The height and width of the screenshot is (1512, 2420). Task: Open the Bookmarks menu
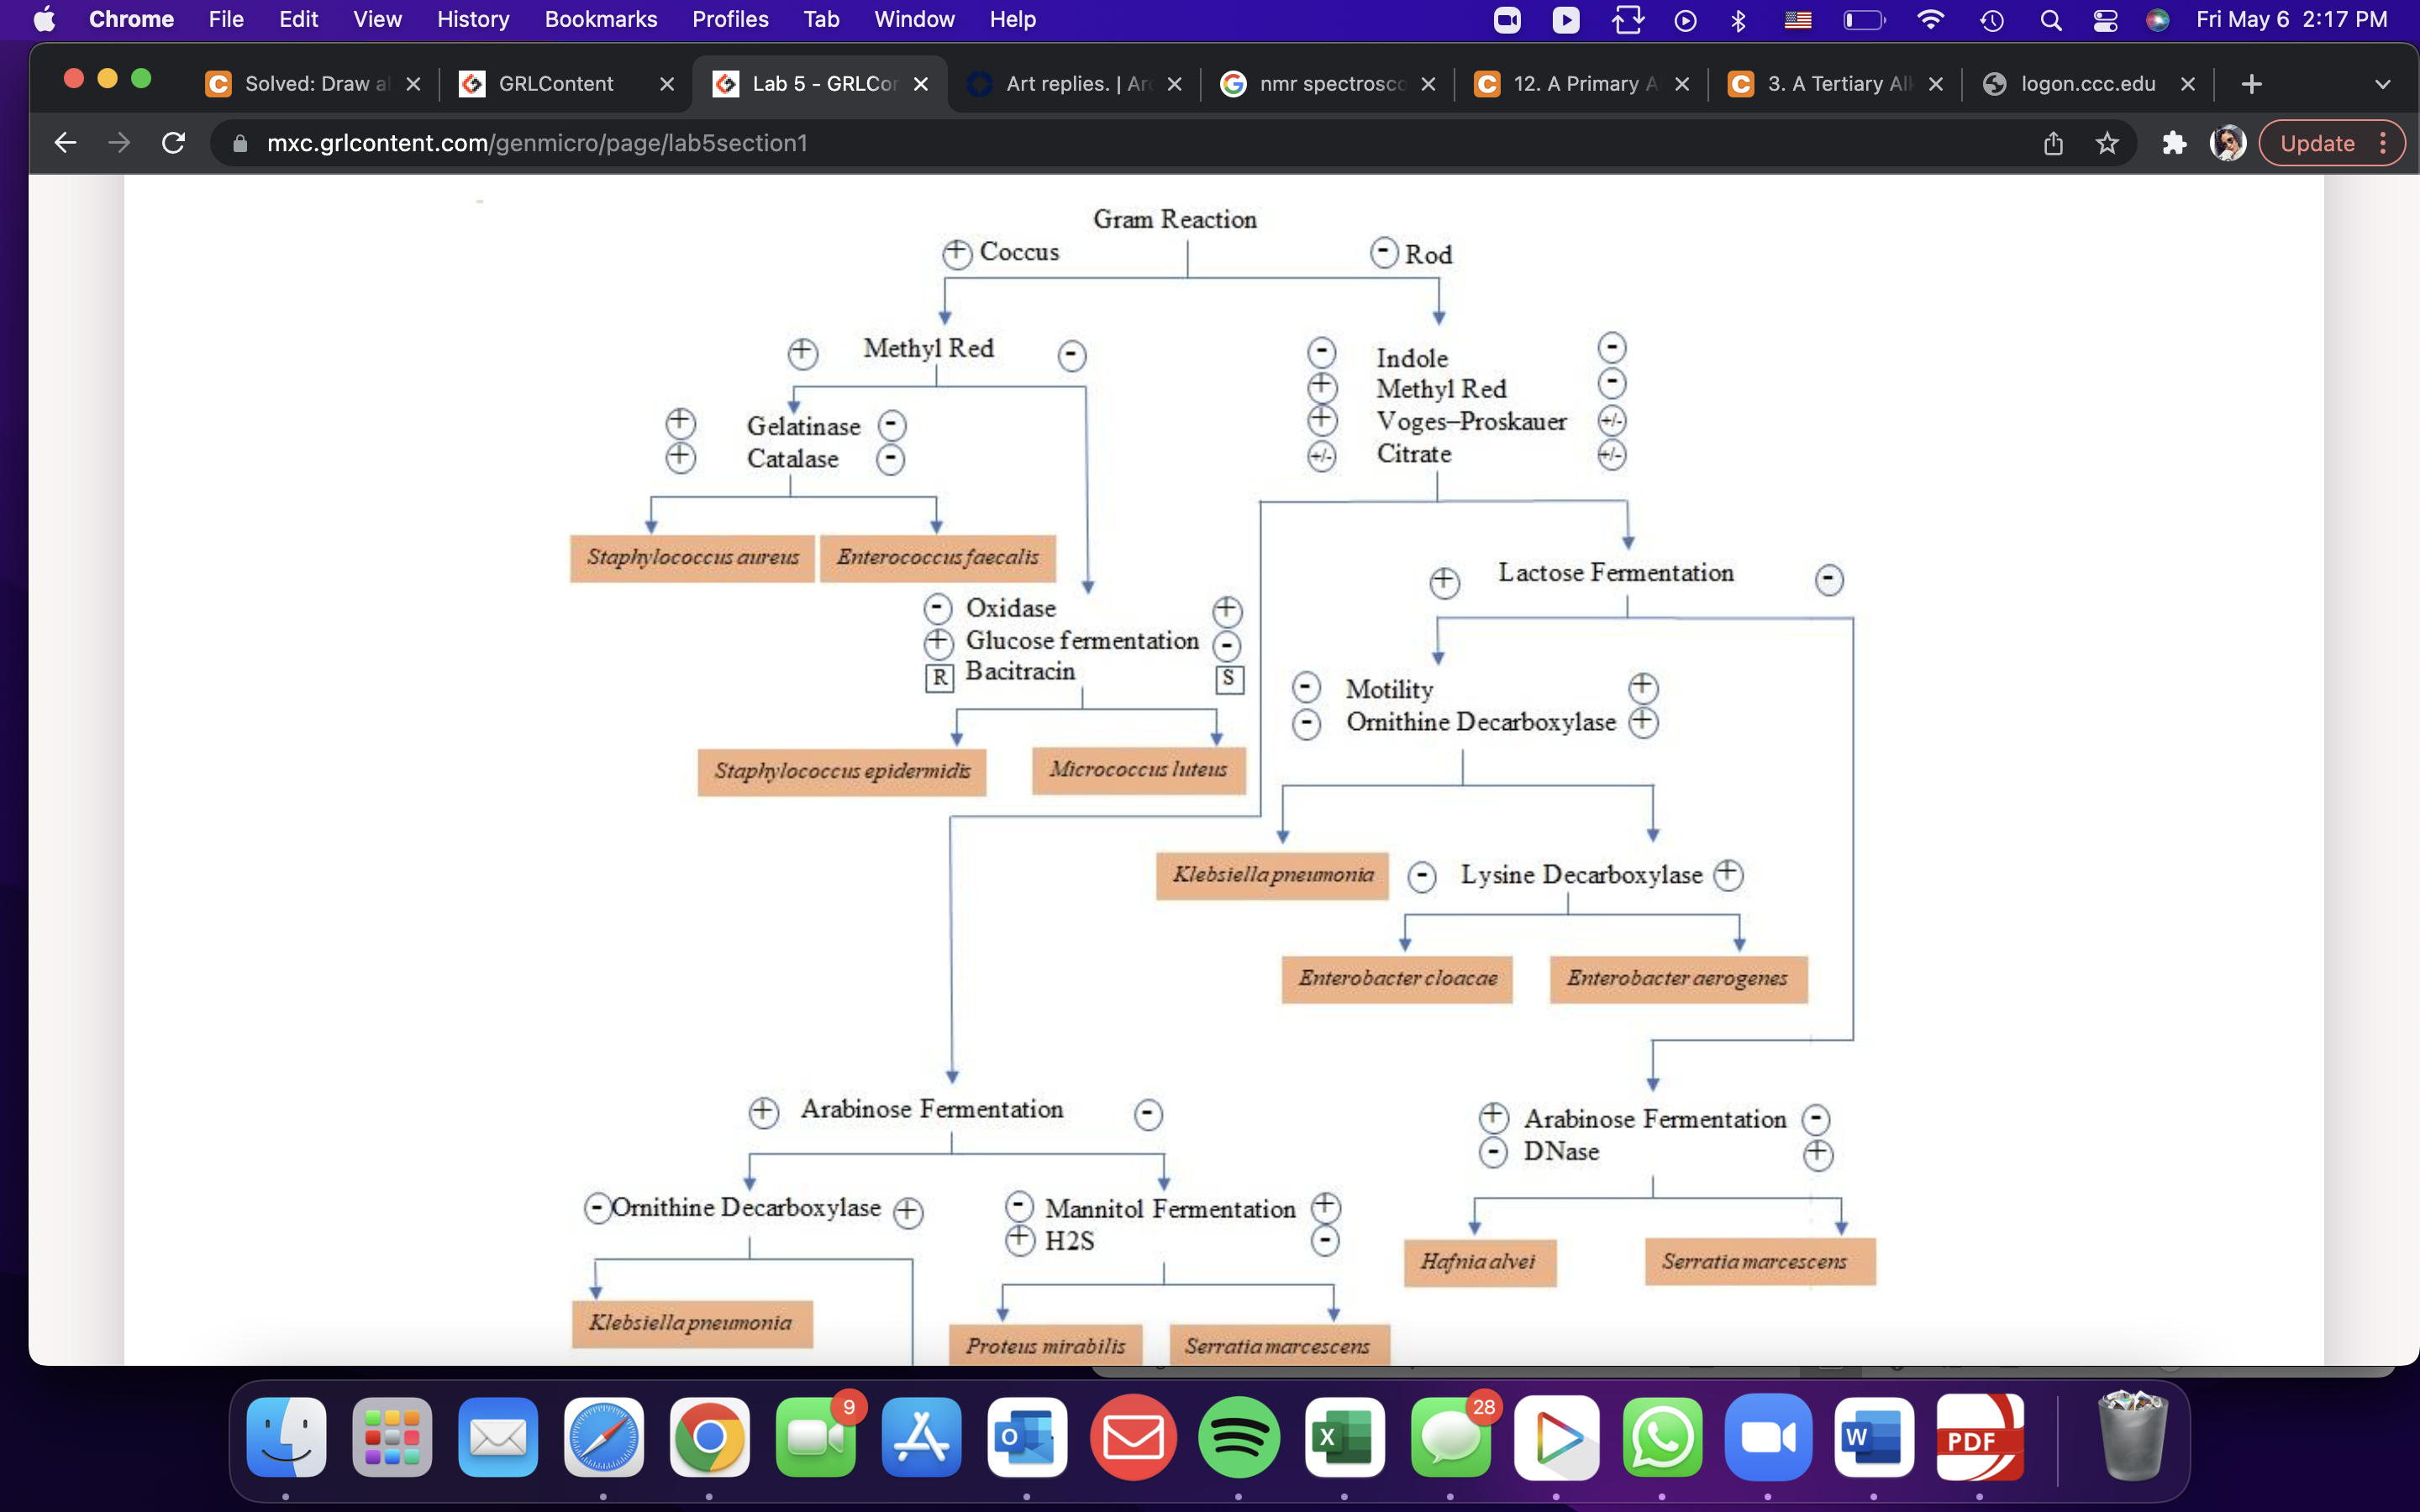pos(601,20)
